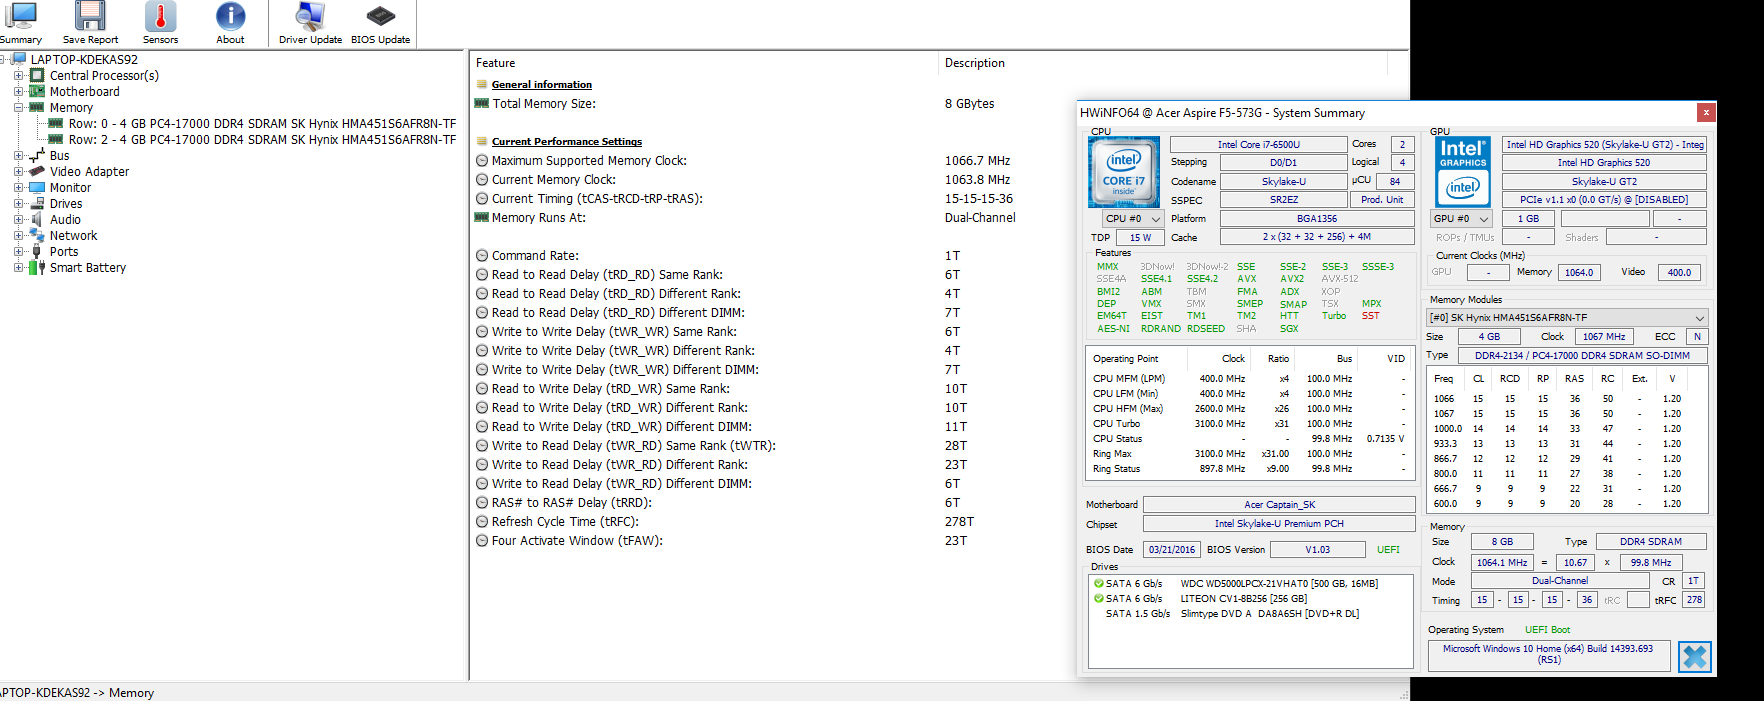The width and height of the screenshot is (1764, 701).
Task: Open the memory module selector dropdown
Action: 1566,317
